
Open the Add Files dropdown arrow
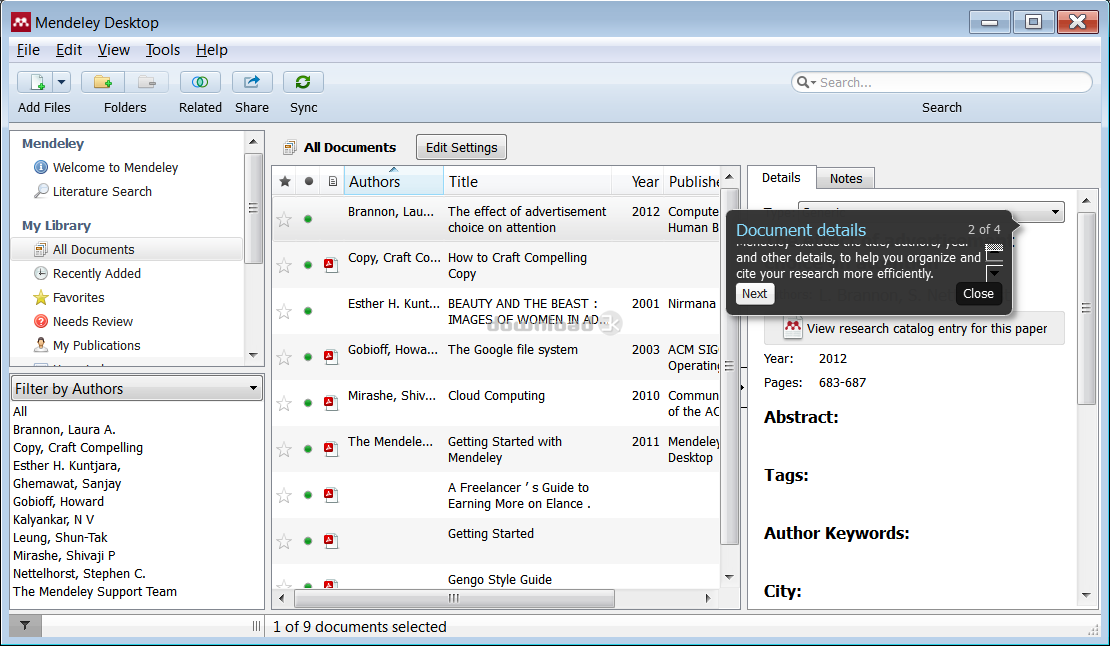(62, 82)
